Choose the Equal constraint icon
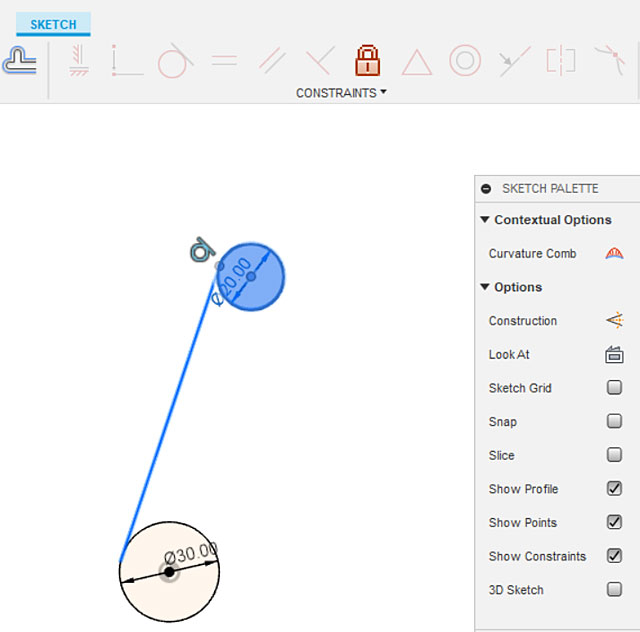 224,61
